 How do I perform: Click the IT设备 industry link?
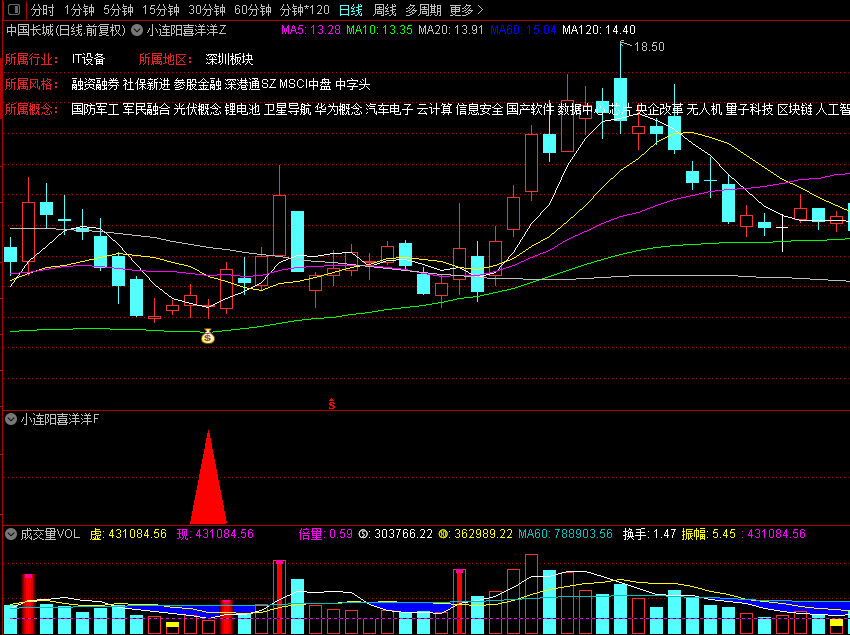coord(88,59)
